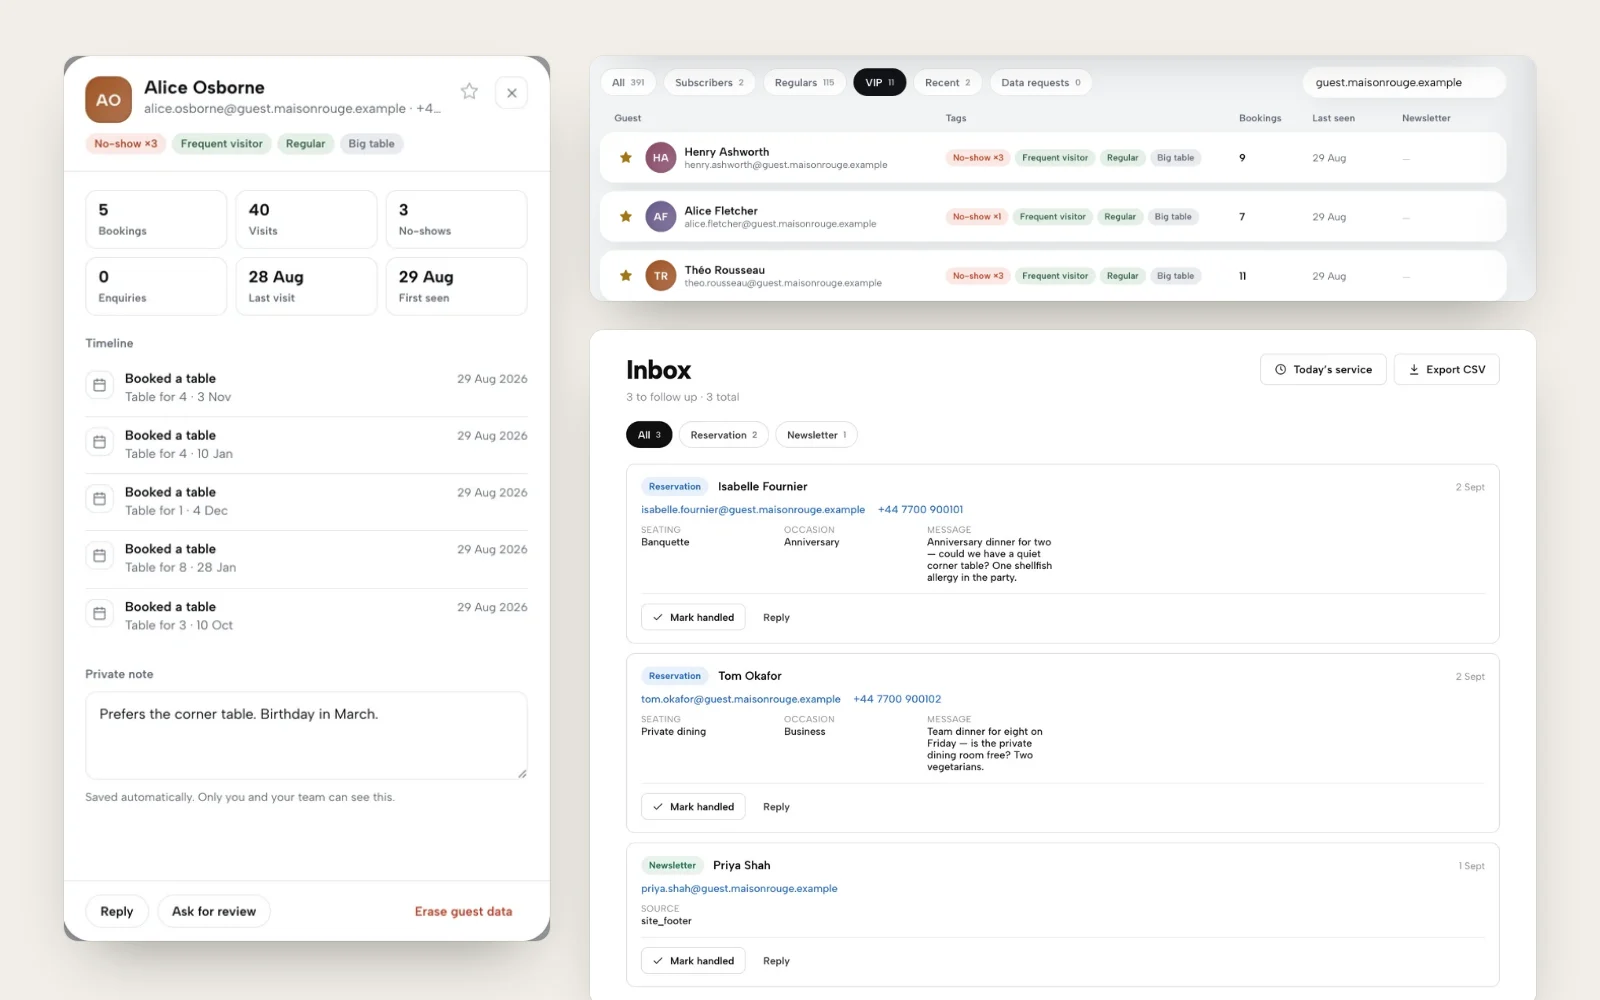Click the Last seen column header
The width and height of the screenshot is (1600, 1000).
(1334, 118)
